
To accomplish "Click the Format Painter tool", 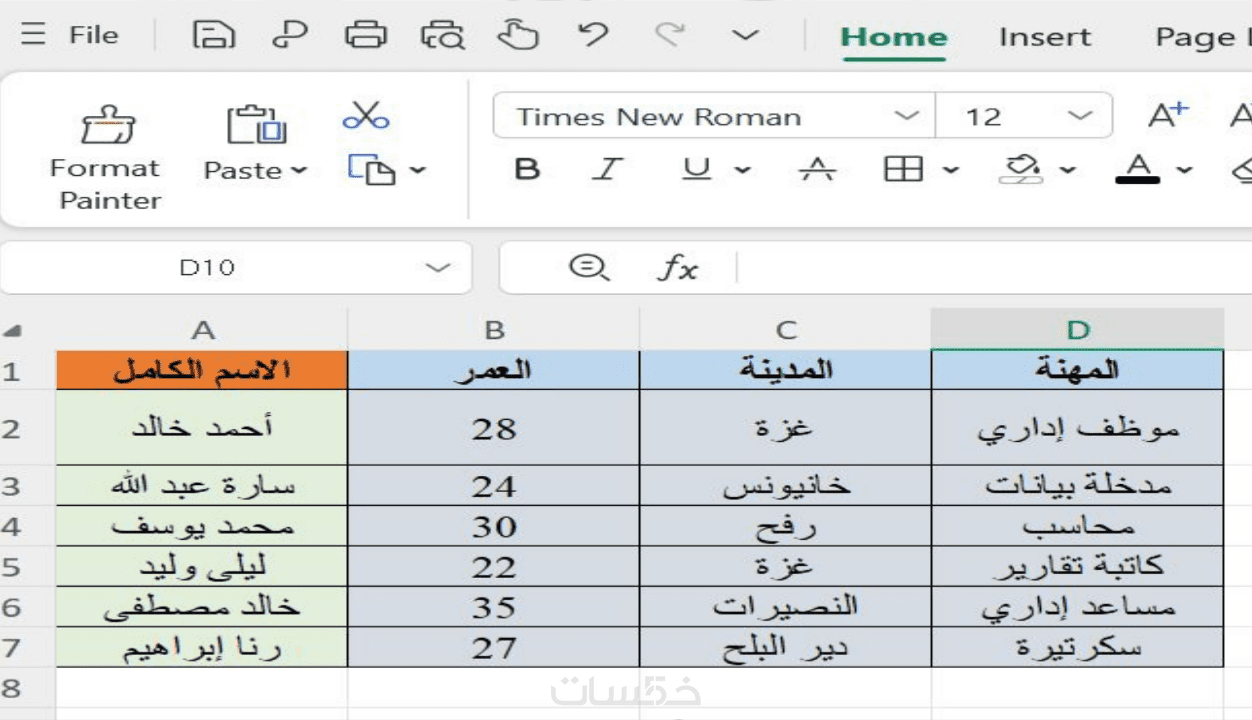I will pyautogui.click(x=105, y=155).
